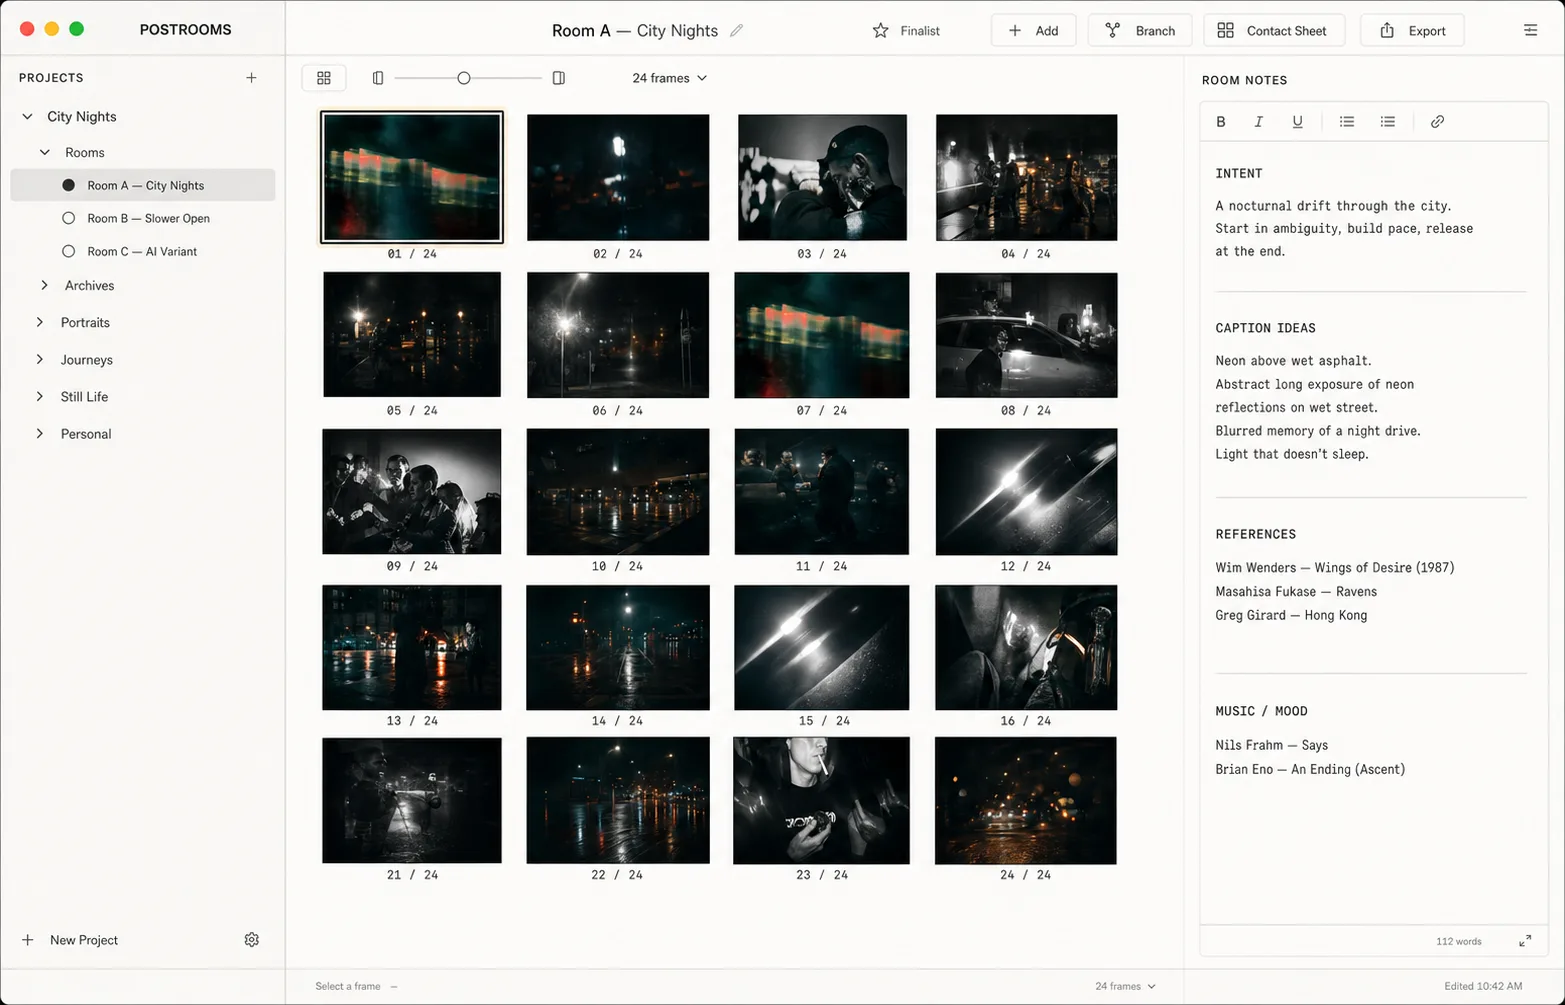1565x1005 pixels.
Task: Expand the Room Notes panel to fullscreen
Action: pos(1525,941)
